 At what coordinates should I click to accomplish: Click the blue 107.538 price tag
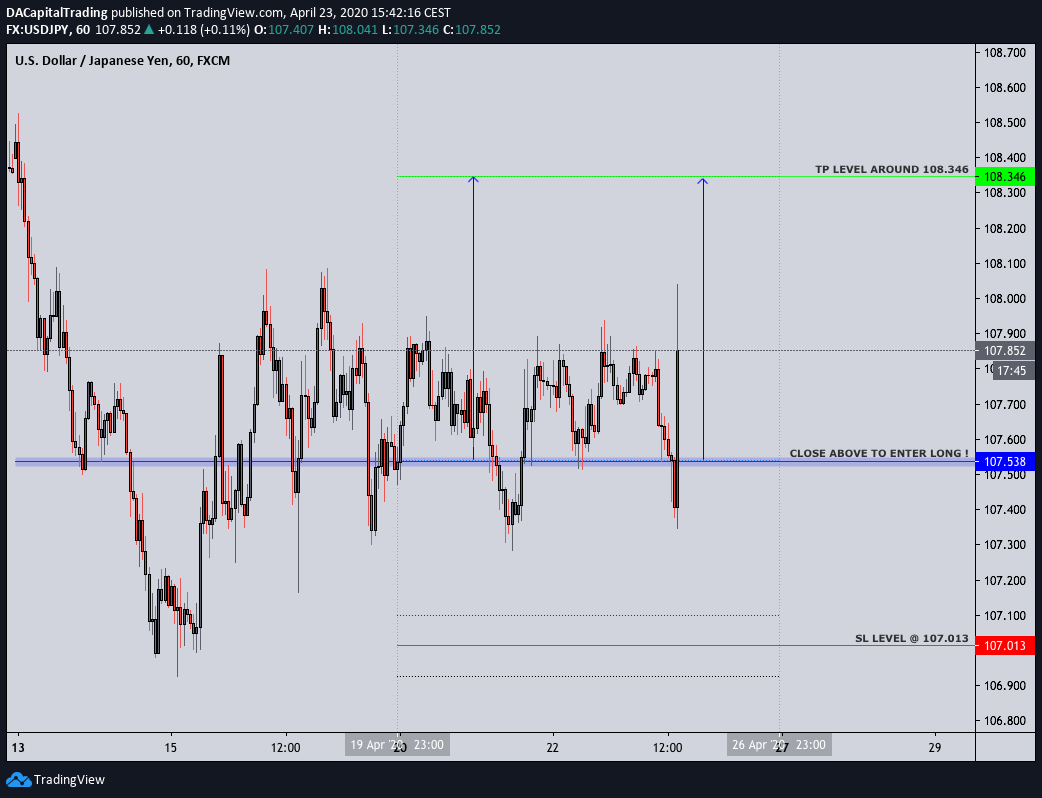point(1005,462)
